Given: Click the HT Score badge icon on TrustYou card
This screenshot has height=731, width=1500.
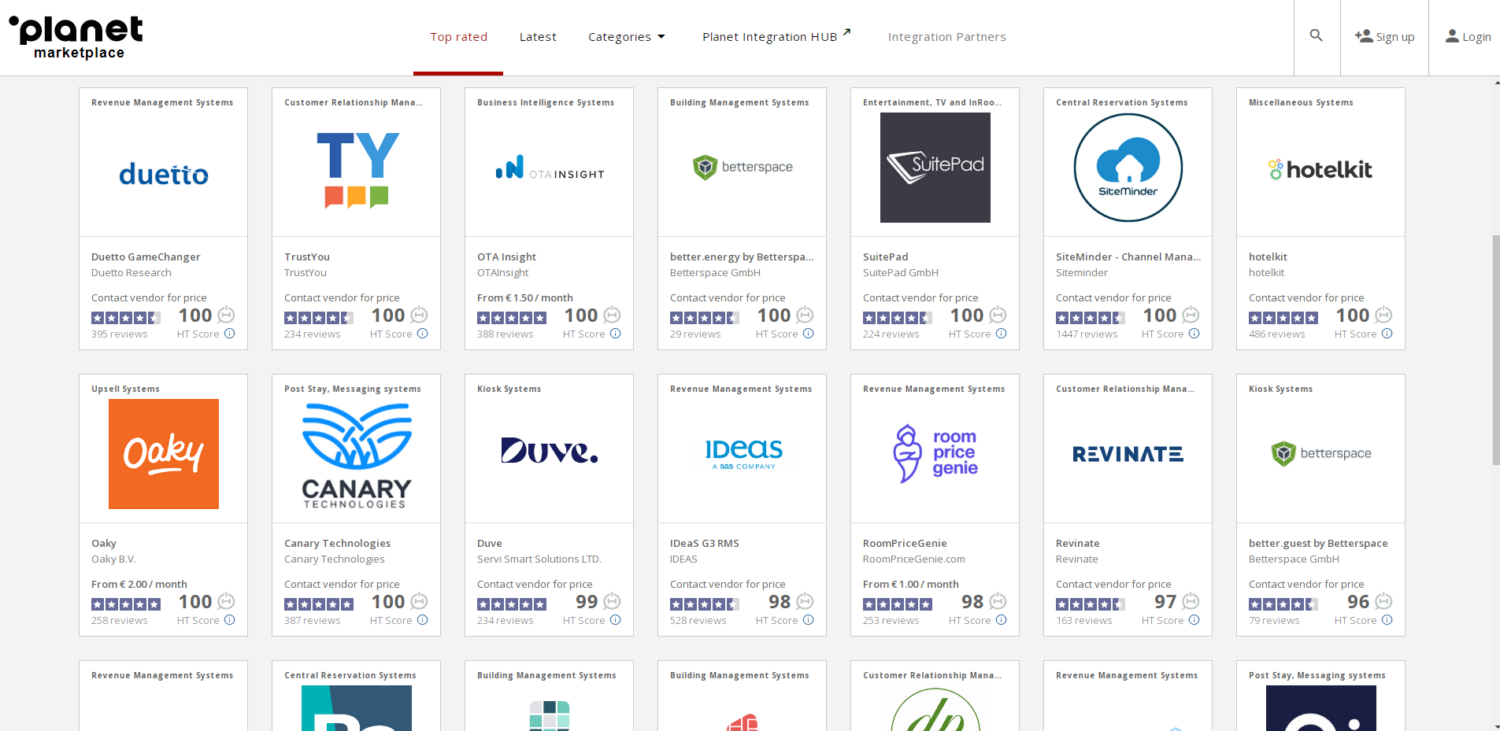Looking at the screenshot, I should pos(420,315).
